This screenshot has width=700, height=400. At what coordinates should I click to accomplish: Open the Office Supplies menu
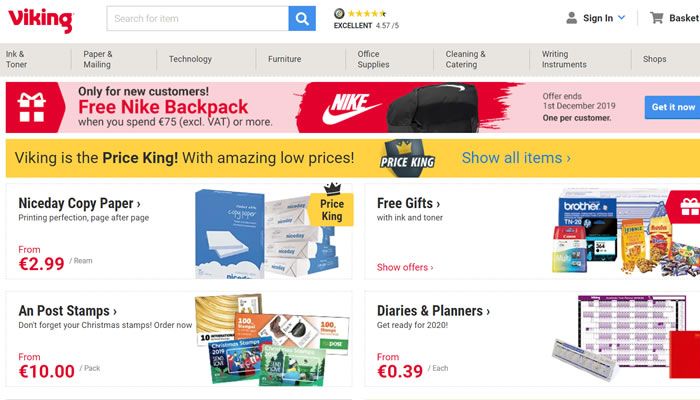[x=373, y=59]
